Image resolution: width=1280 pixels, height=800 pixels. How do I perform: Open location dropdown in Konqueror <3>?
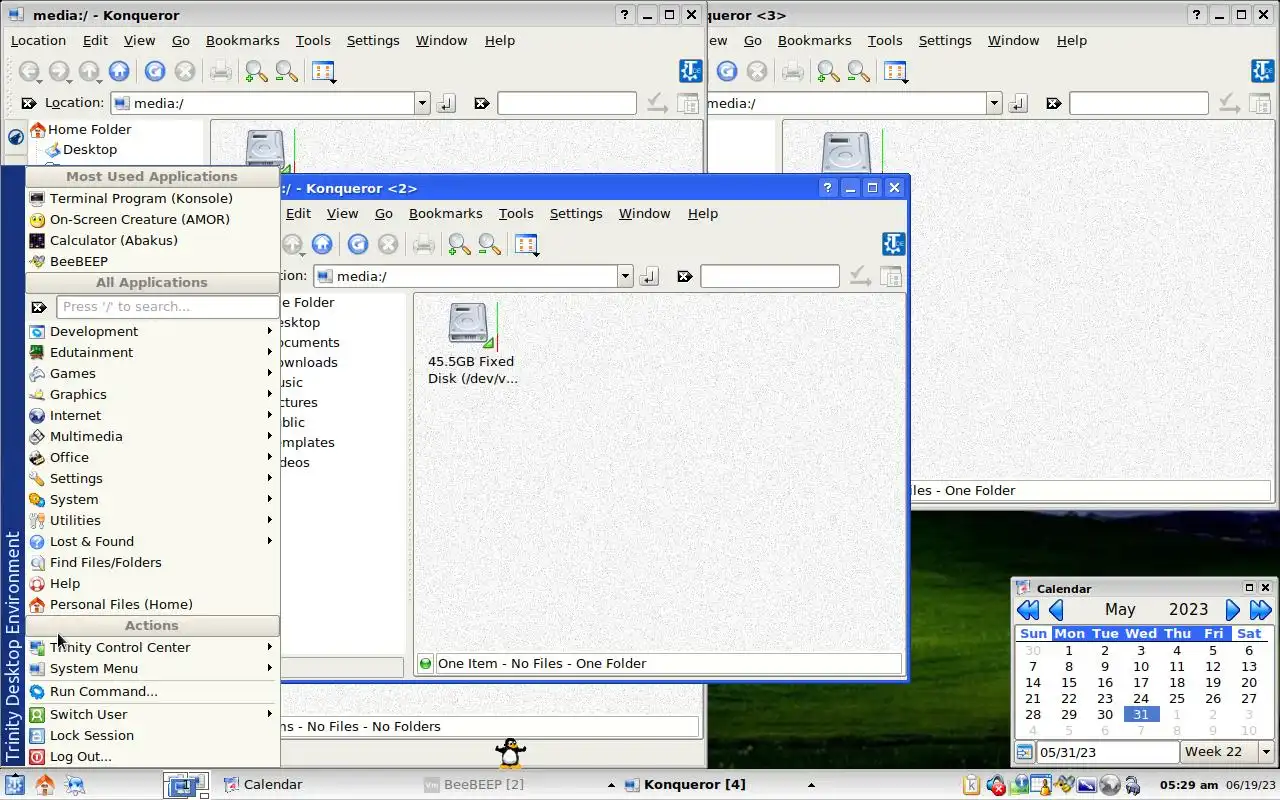(994, 103)
